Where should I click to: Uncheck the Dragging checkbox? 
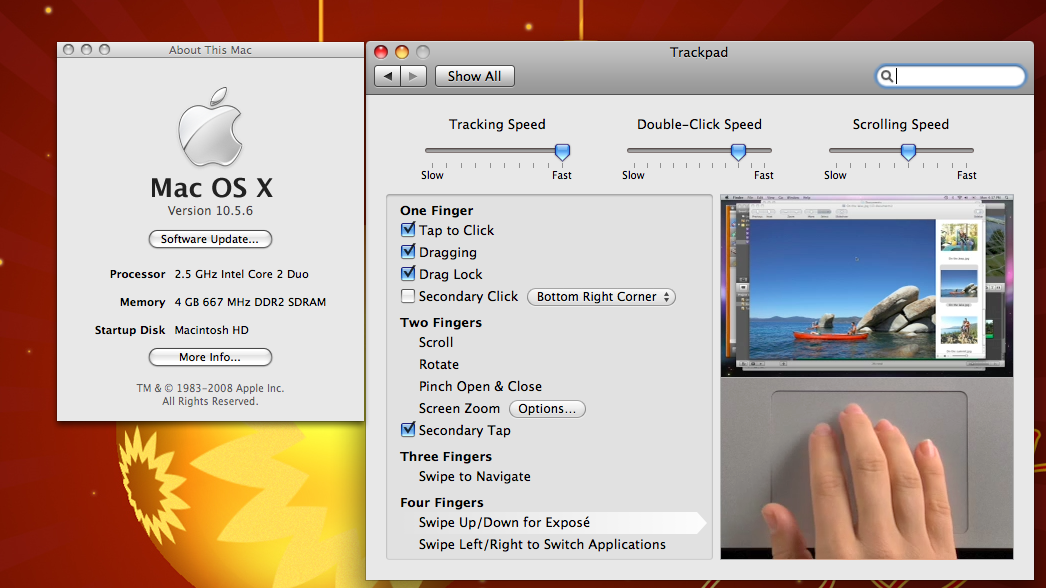coord(408,252)
